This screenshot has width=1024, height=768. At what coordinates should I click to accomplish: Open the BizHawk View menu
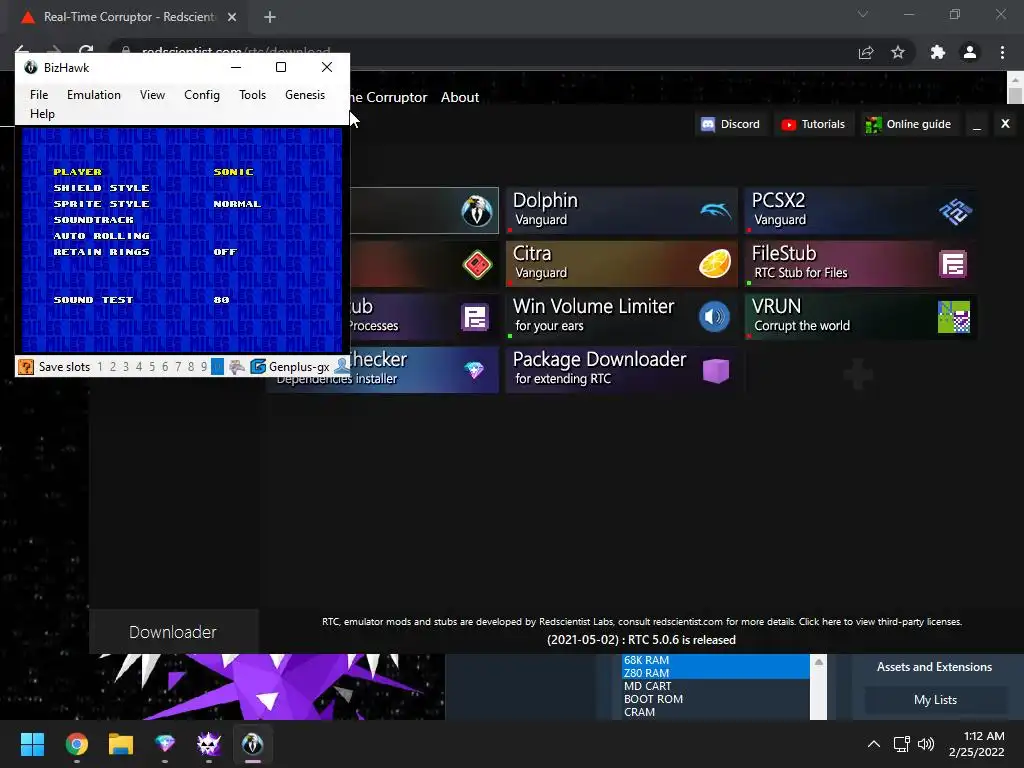152,95
